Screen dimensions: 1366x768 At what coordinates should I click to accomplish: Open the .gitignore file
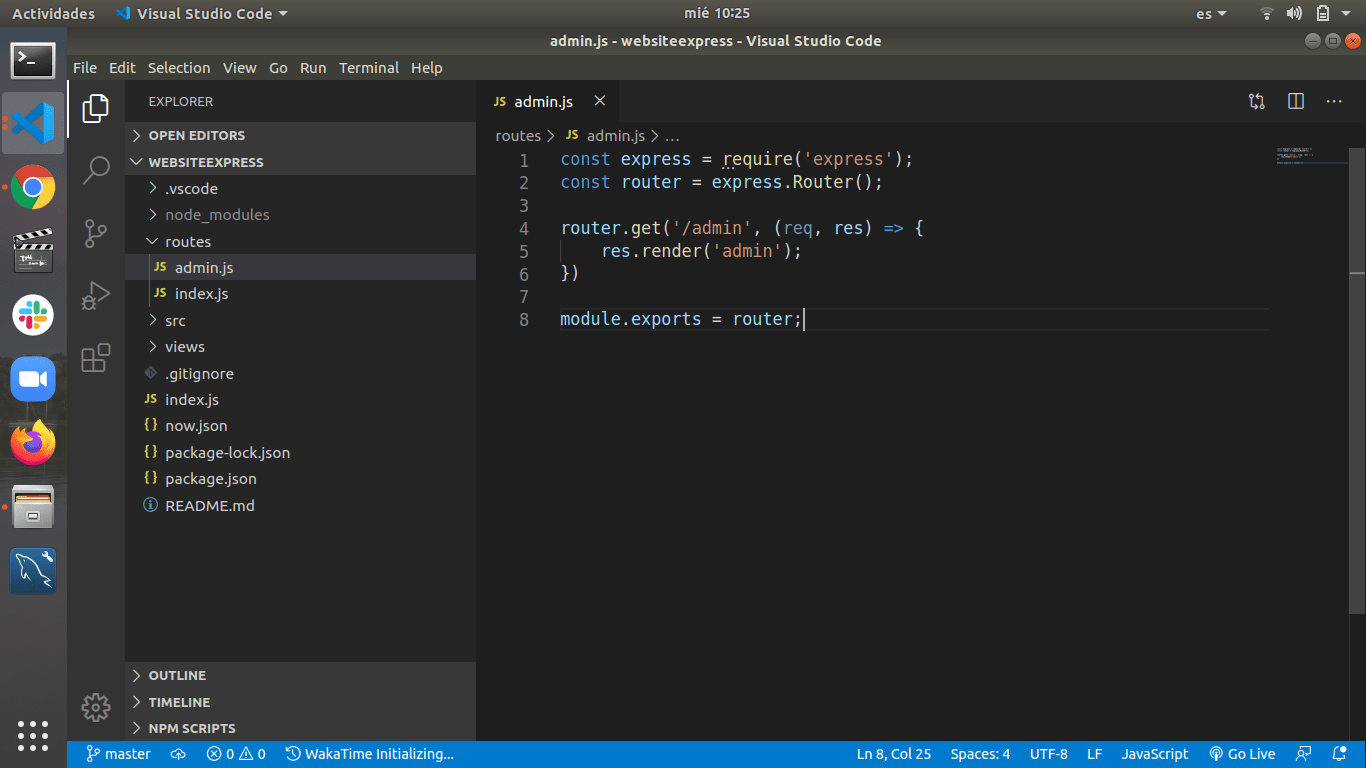300,373
